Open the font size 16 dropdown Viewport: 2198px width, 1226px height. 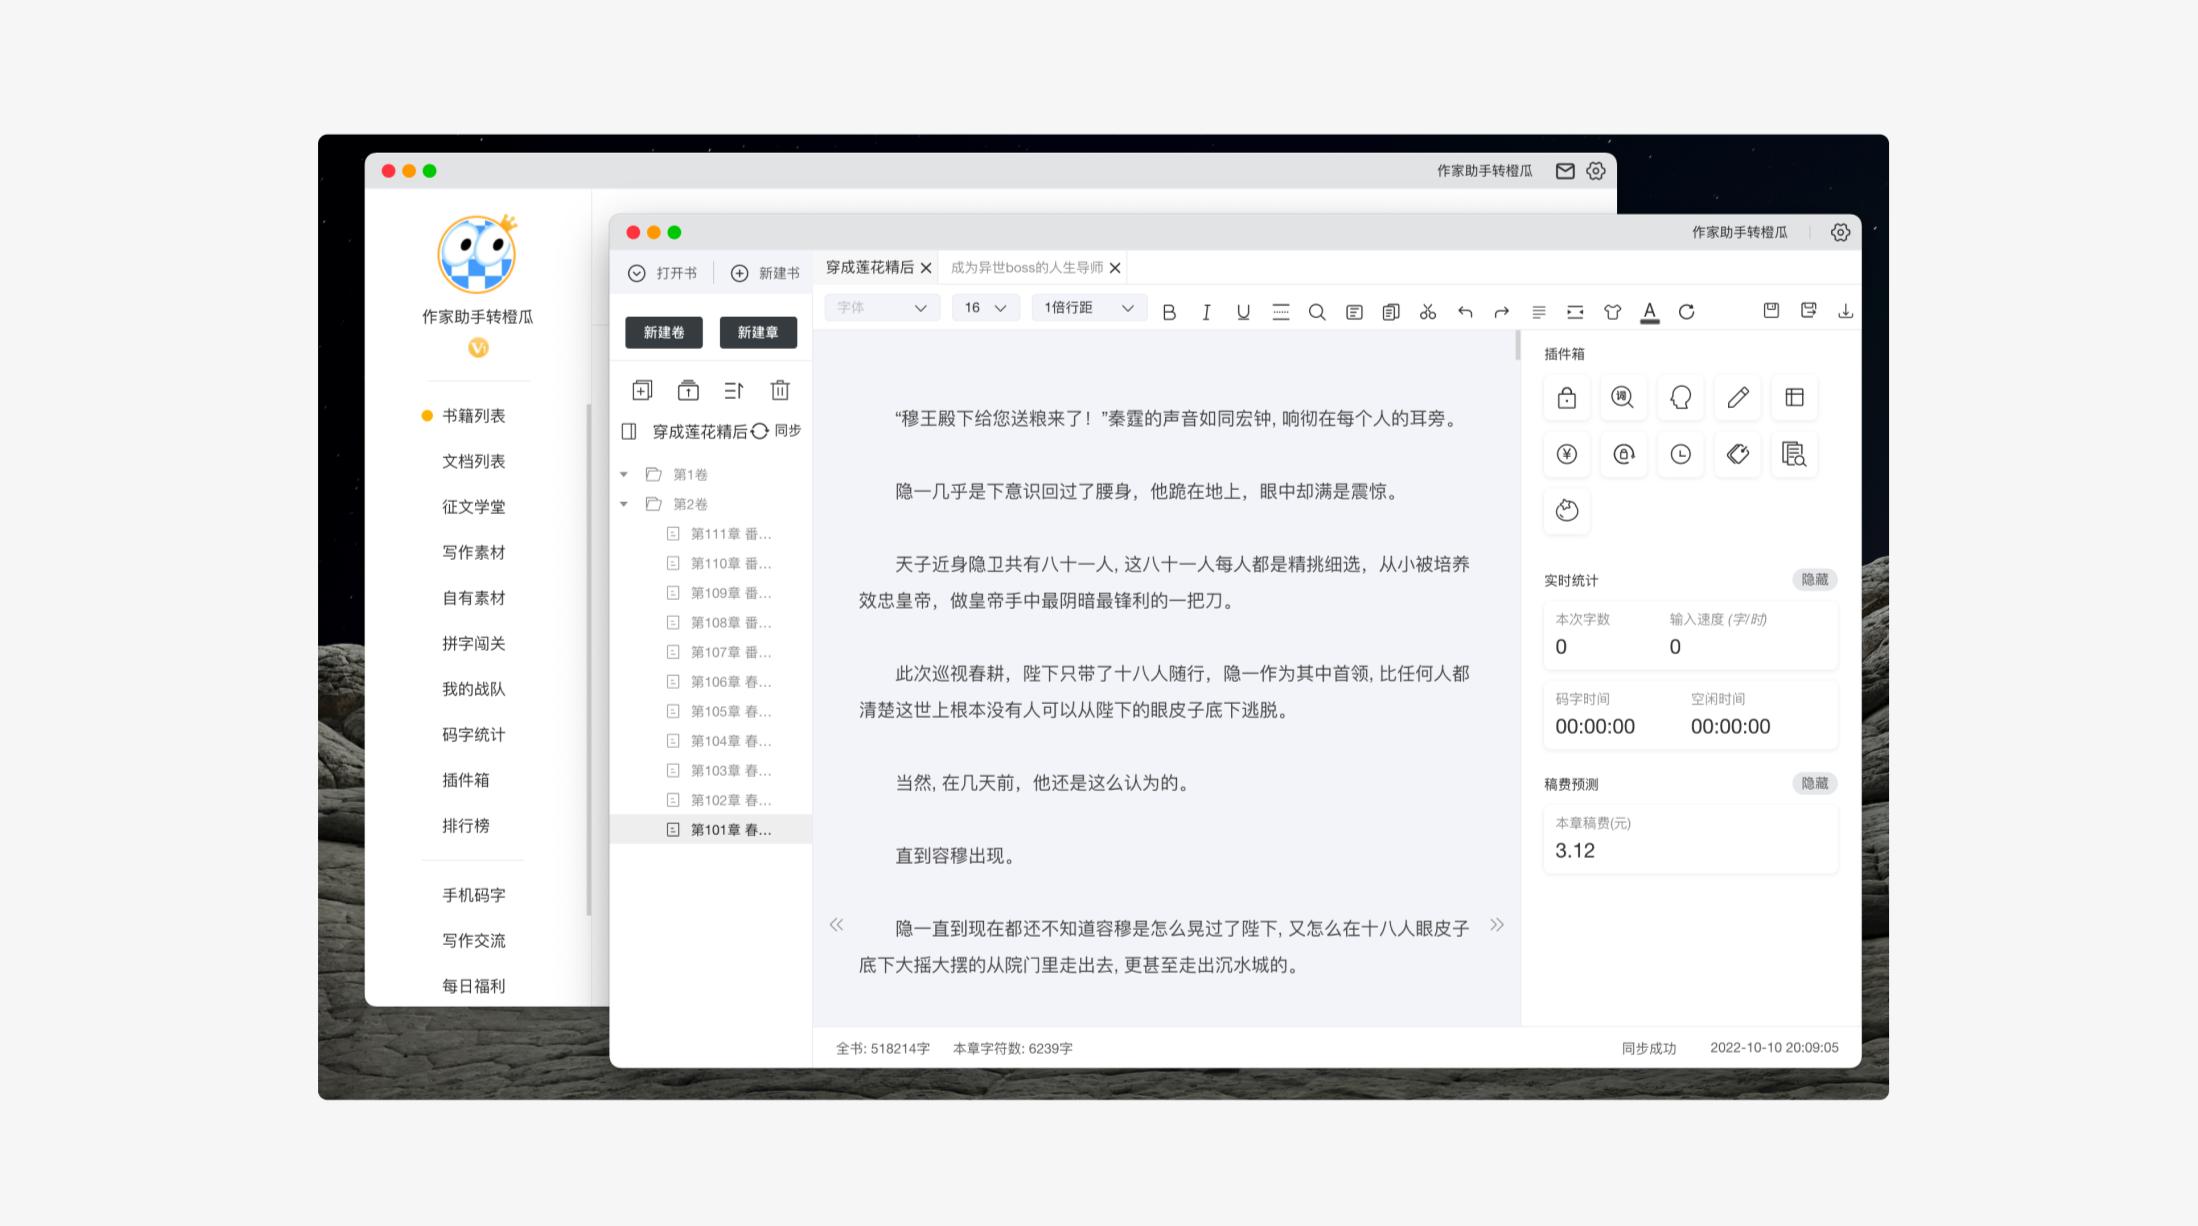(984, 308)
